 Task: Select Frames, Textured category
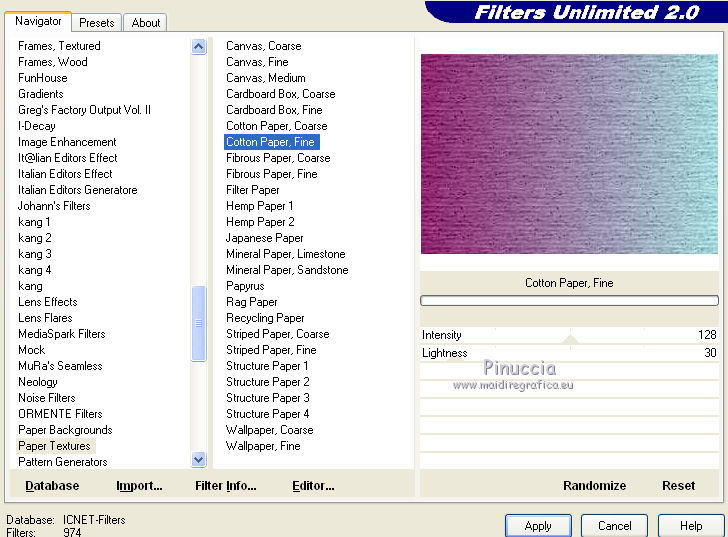tap(59, 46)
